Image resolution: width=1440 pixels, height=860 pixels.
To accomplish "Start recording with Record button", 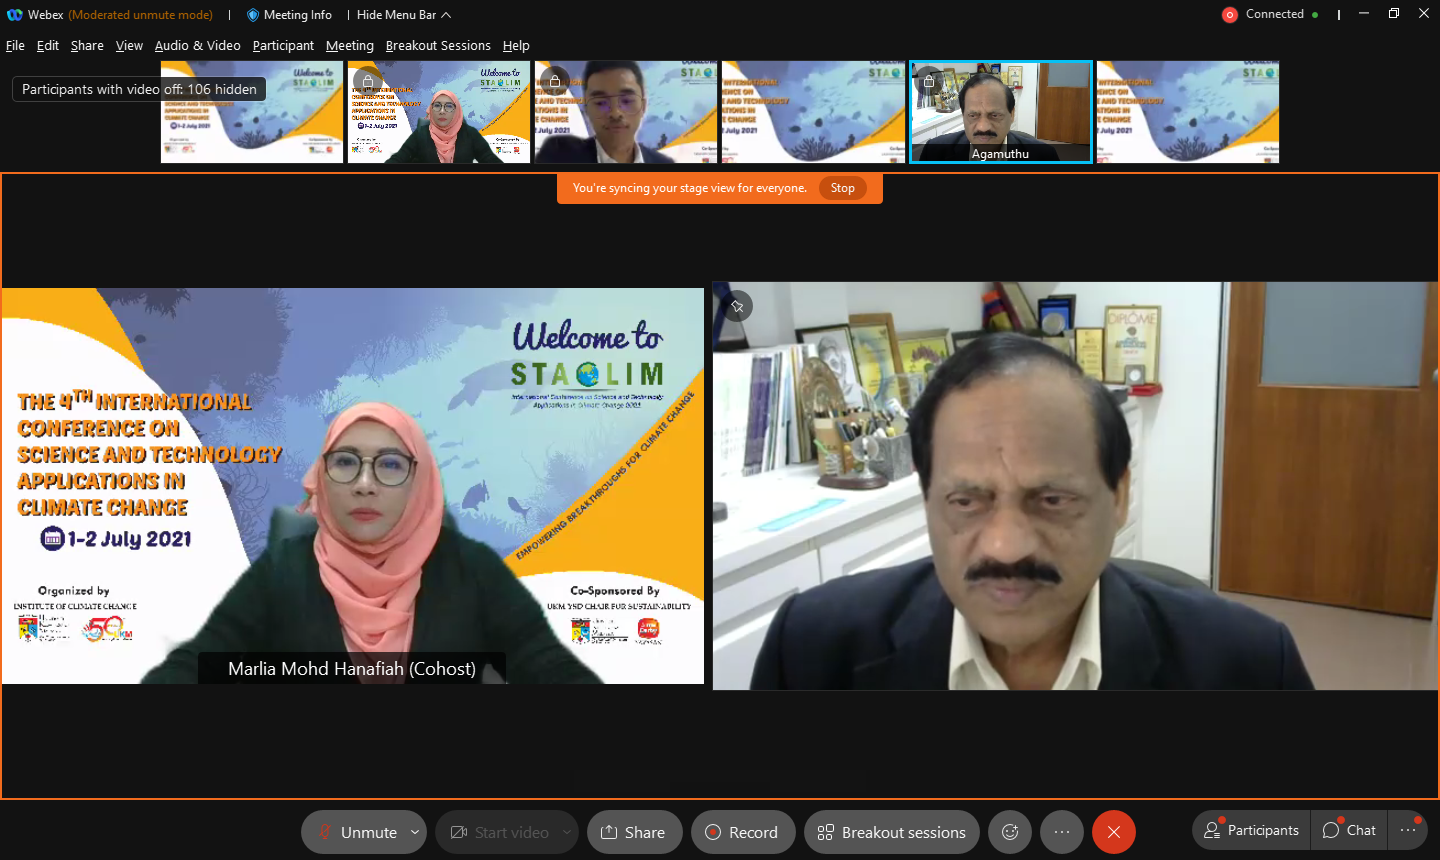I will (x=742, y=832).
